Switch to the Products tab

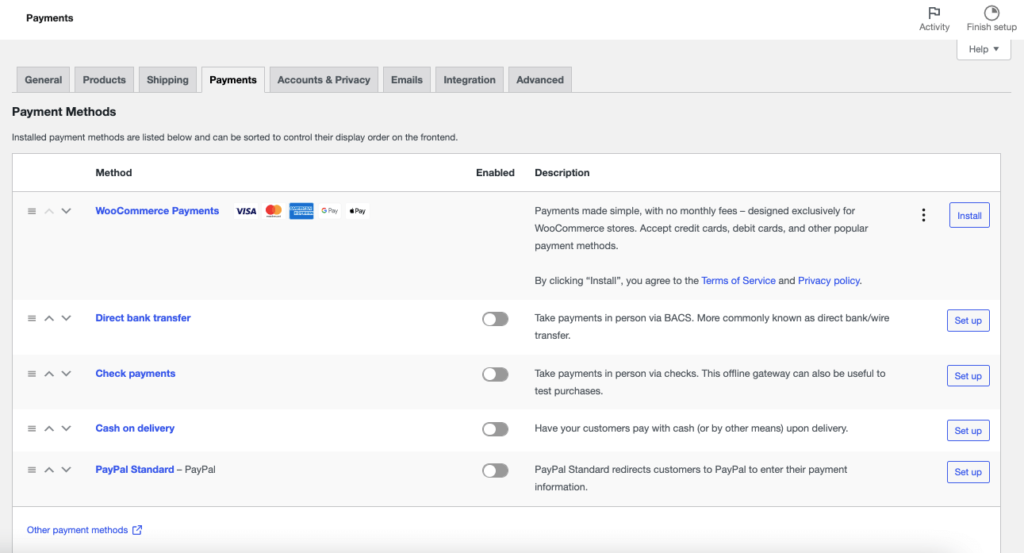coord(104,80)
